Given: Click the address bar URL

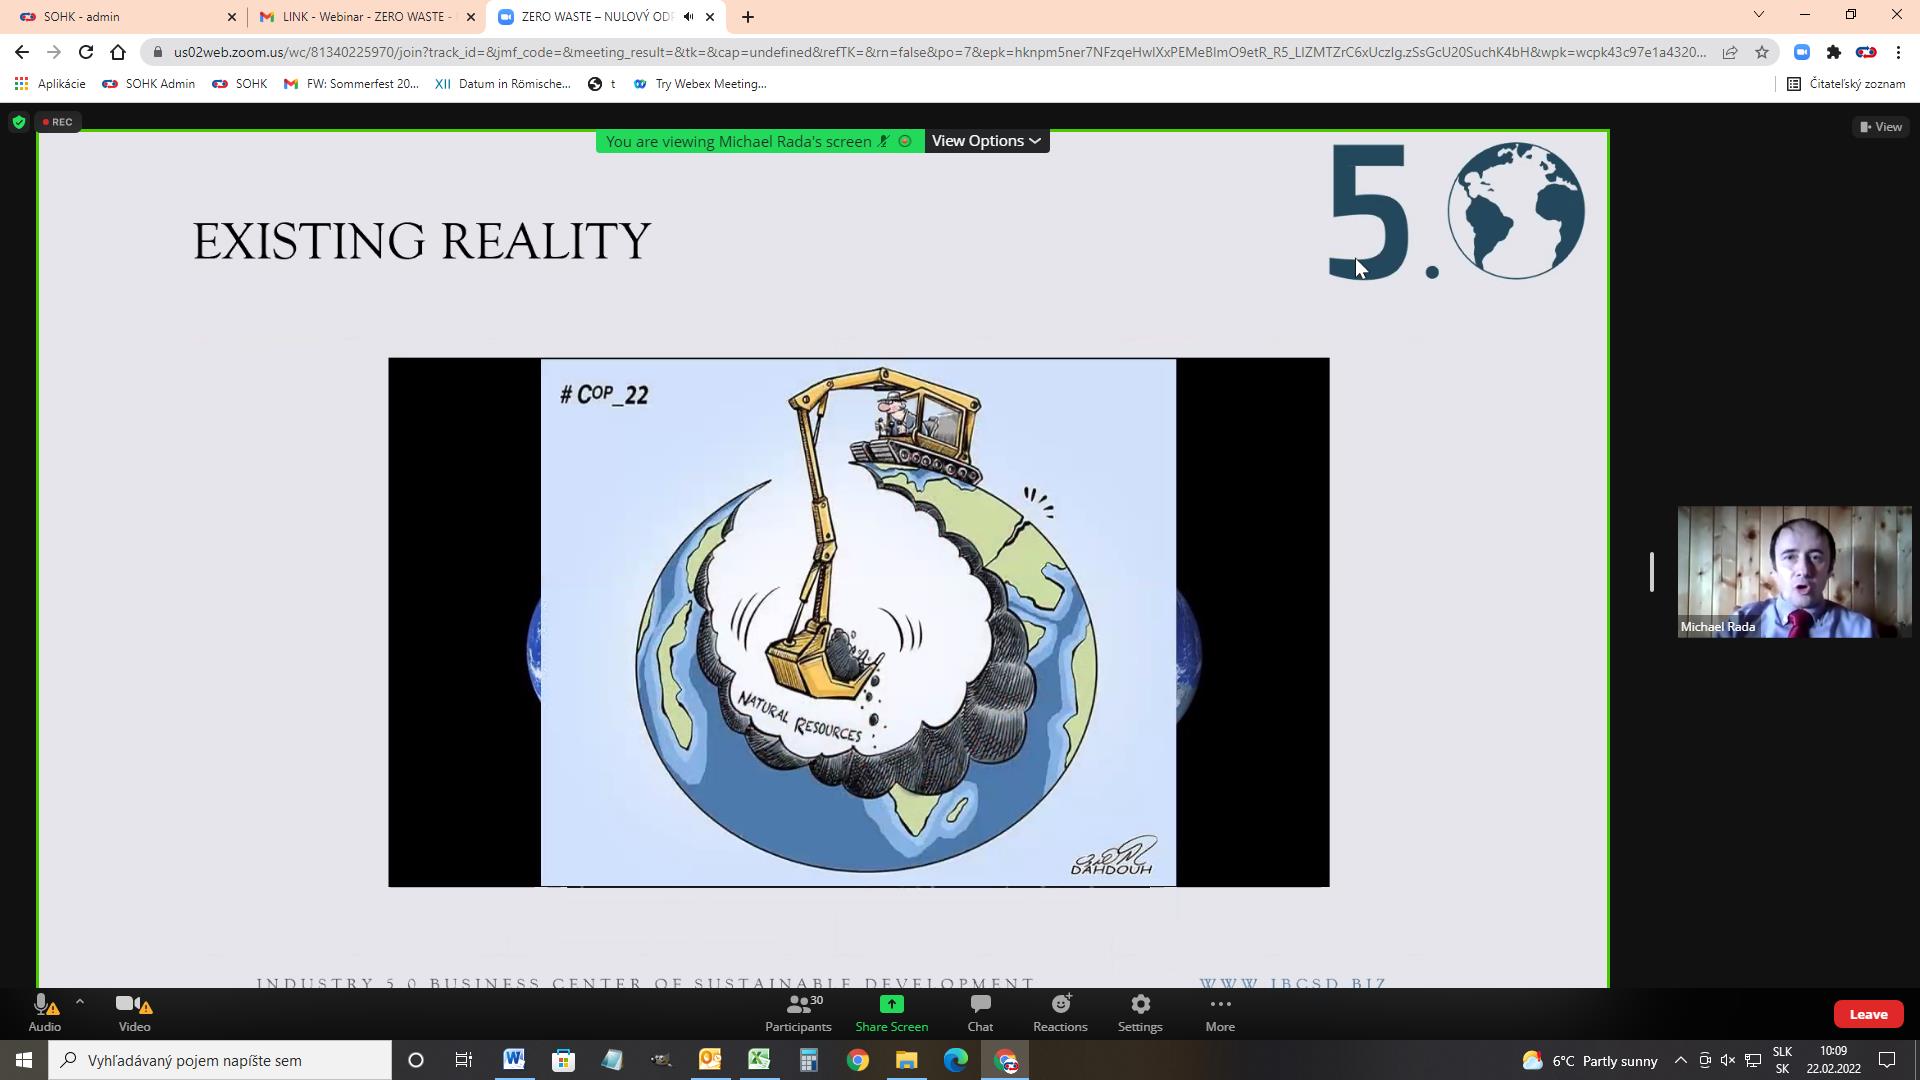Looking at the screenshot, I should pos(940,52).
